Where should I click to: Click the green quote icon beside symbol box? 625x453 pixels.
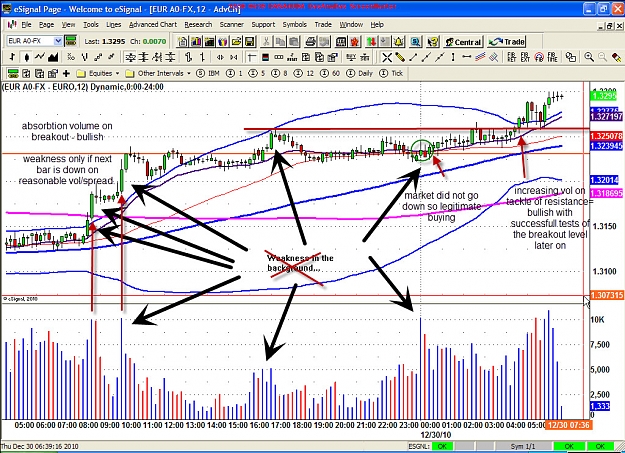[71, 41]
